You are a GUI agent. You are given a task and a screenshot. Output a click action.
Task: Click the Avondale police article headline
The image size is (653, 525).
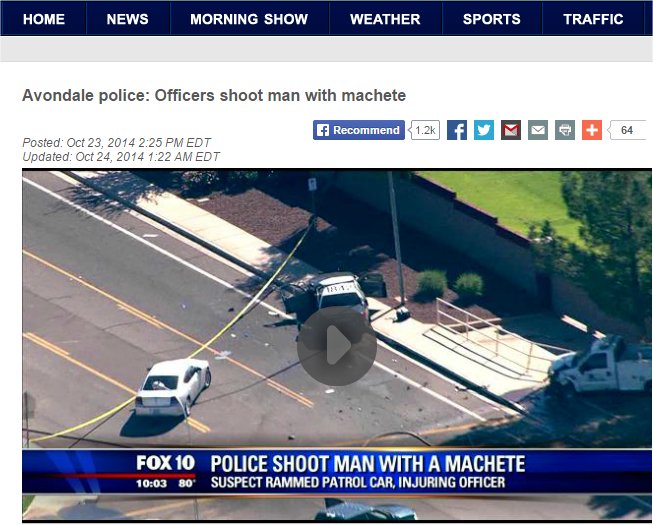point(214,96)
